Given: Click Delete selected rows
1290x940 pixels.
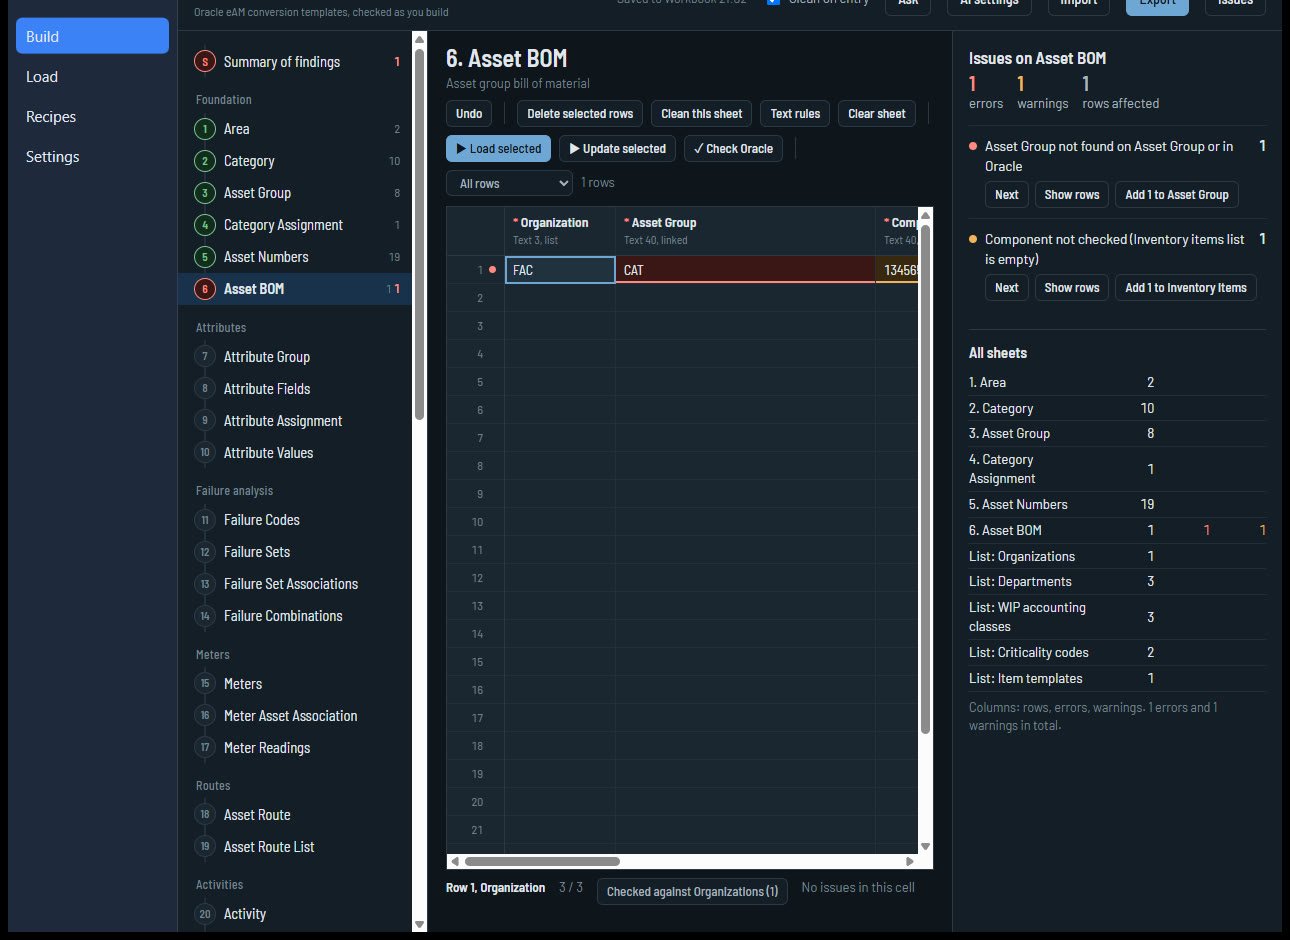Looking at the screenshot, I should coord(580,113).
